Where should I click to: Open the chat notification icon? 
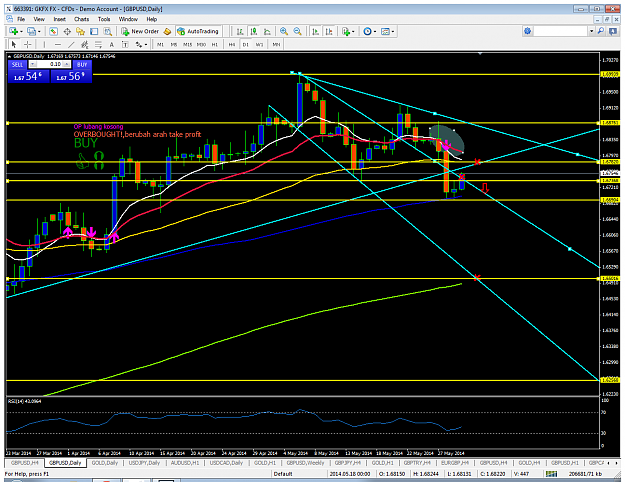[x=613, y=31]
